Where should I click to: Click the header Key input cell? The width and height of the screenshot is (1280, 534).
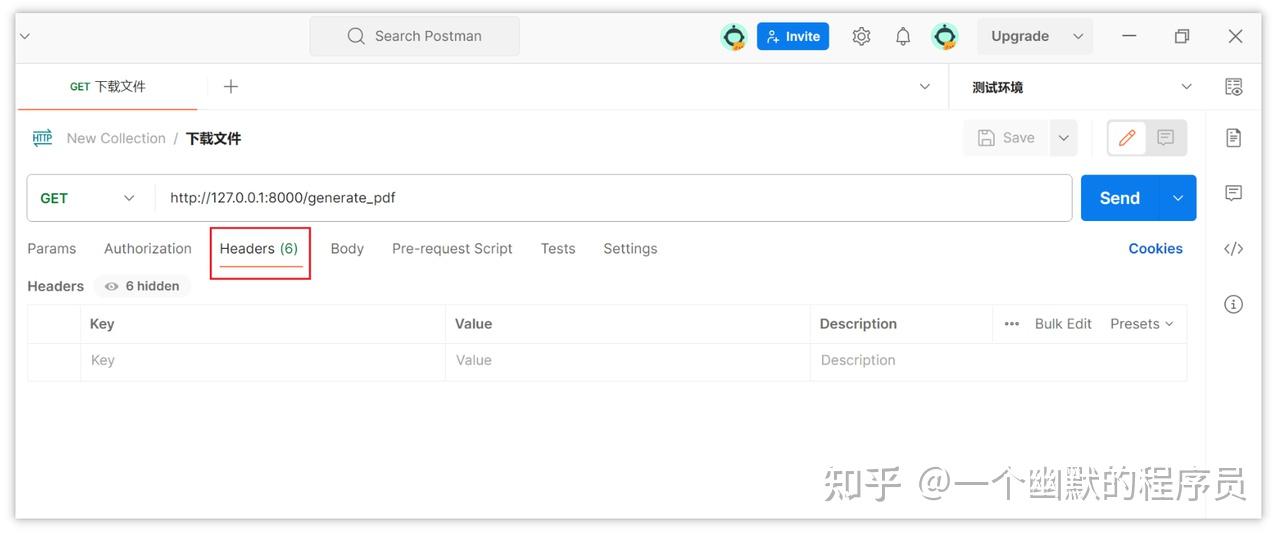pyautogui.click(x=263, y=361)
